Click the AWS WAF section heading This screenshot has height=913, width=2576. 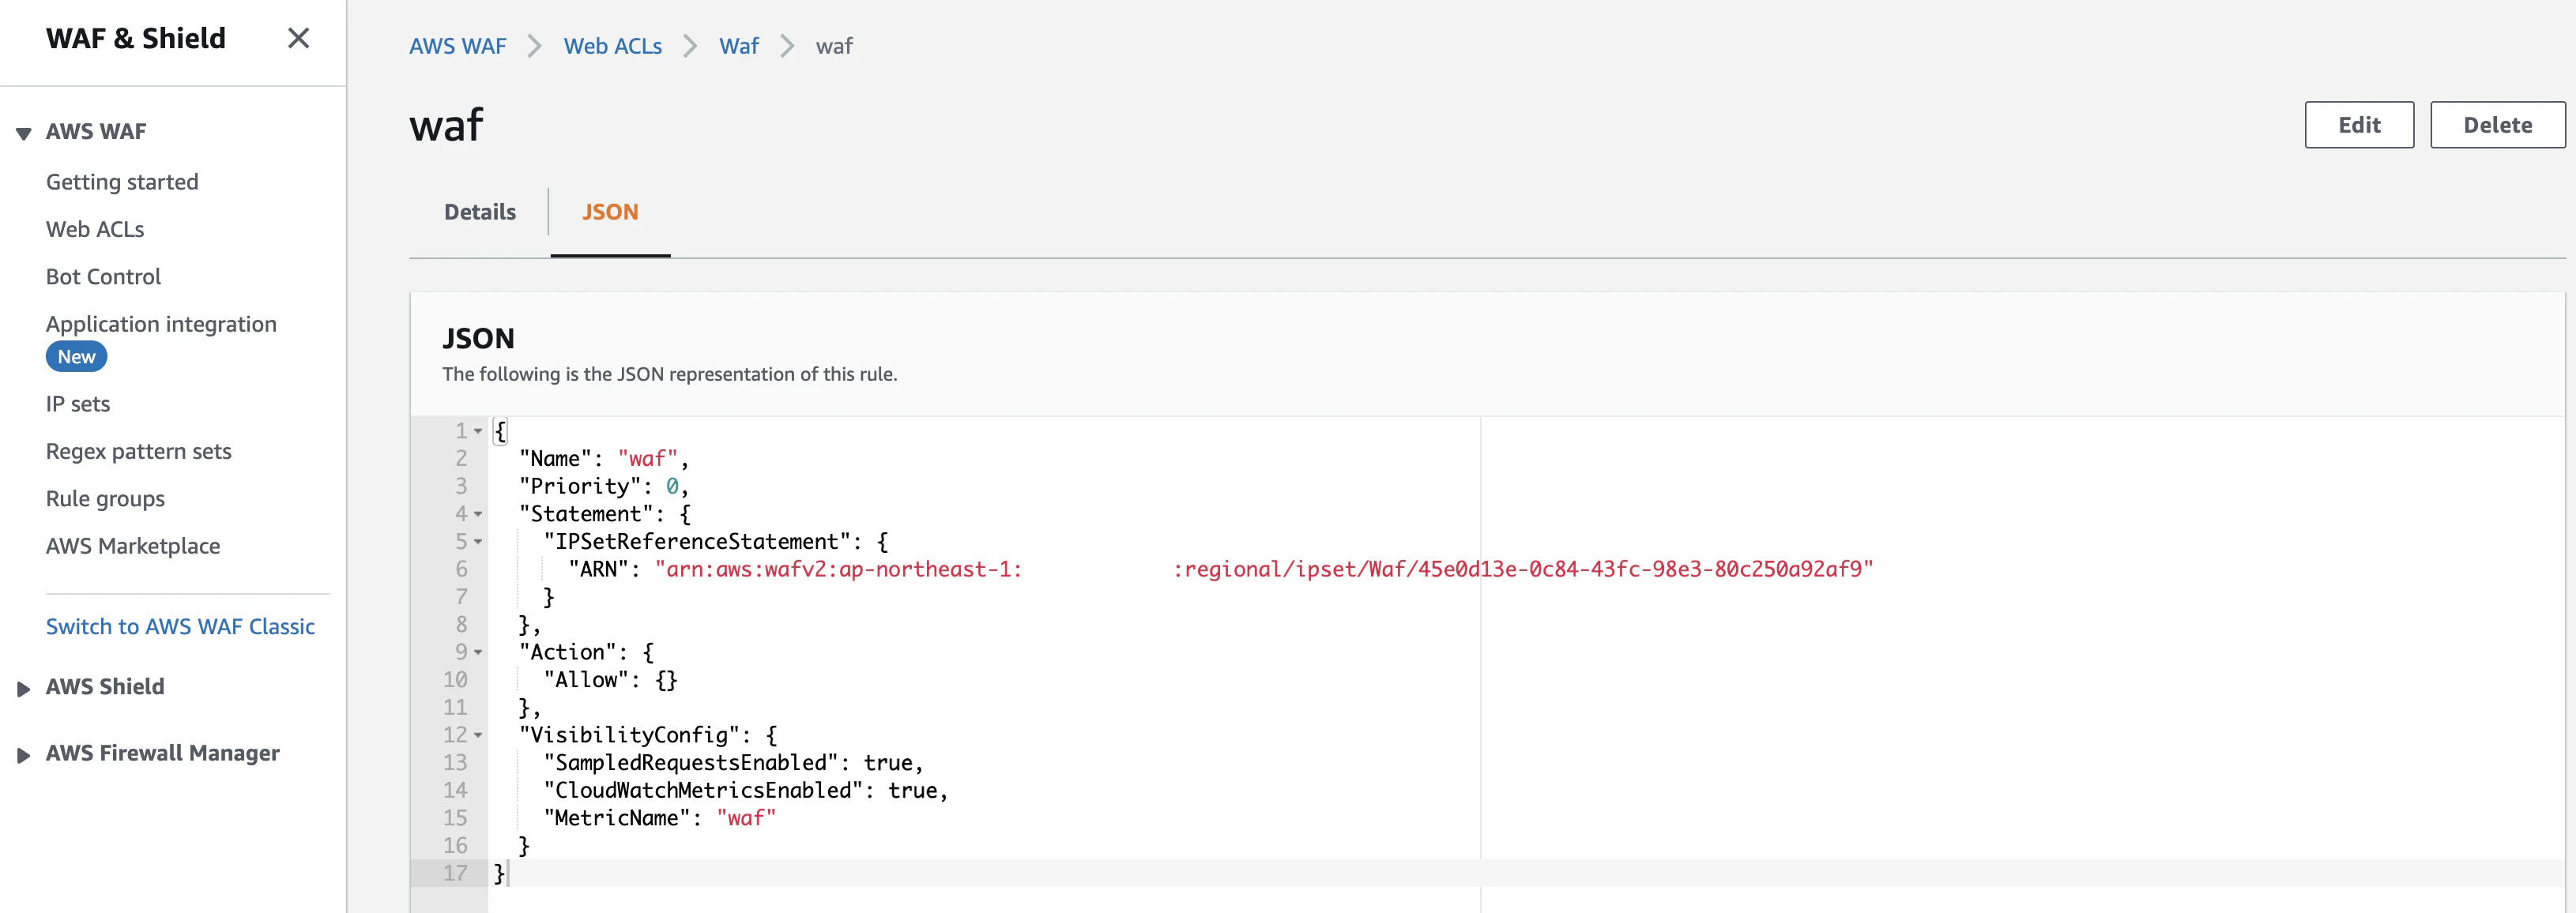(x=96, y=132)
